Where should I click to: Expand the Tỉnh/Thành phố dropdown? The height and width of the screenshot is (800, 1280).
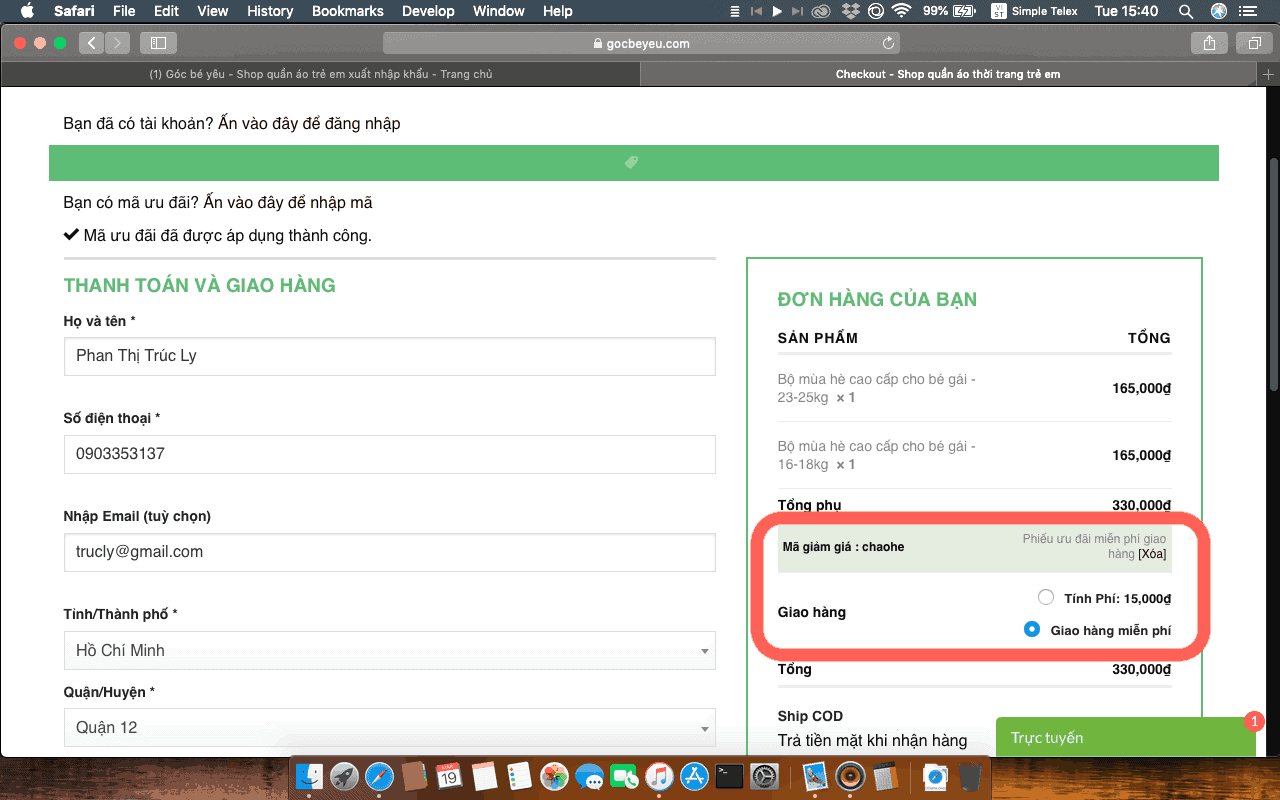click(x=389, y=651)
